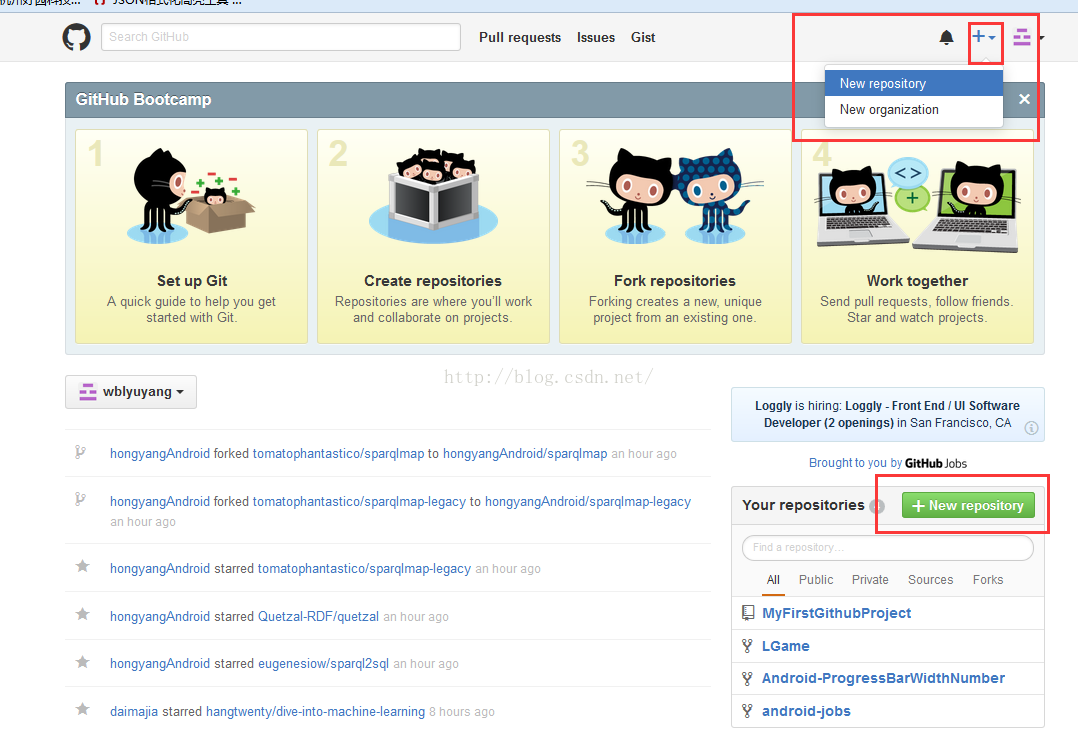Screen dimensions: 1078x732
Task: Open the Work together card
Action: [x=917, y=236]
